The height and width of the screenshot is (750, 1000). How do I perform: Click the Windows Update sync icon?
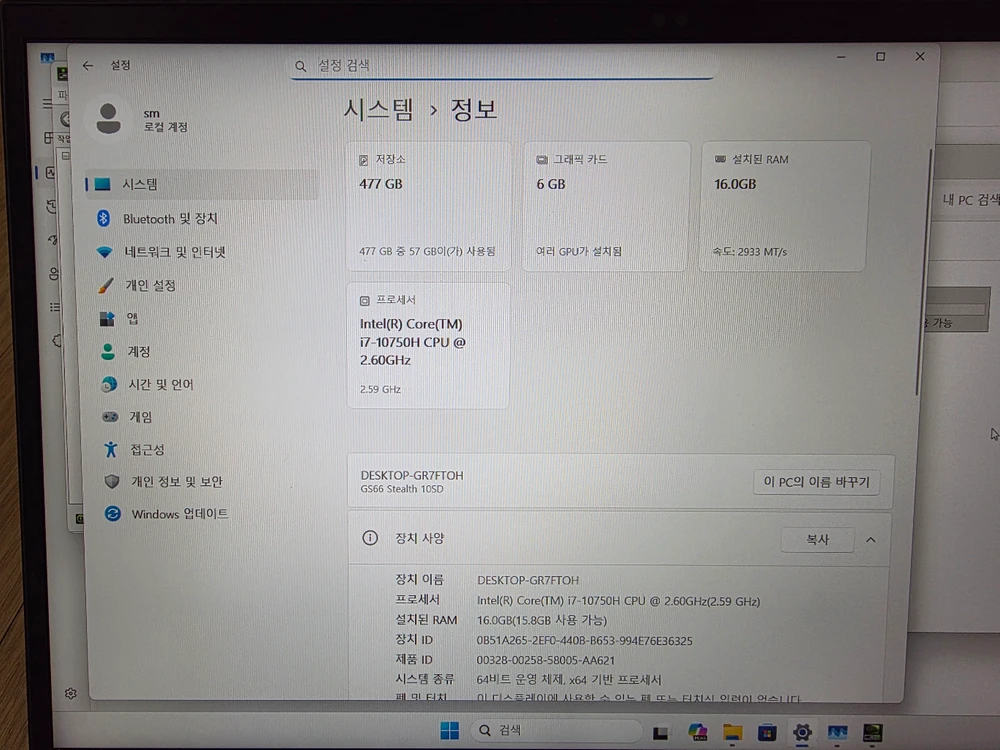point(113,513)
